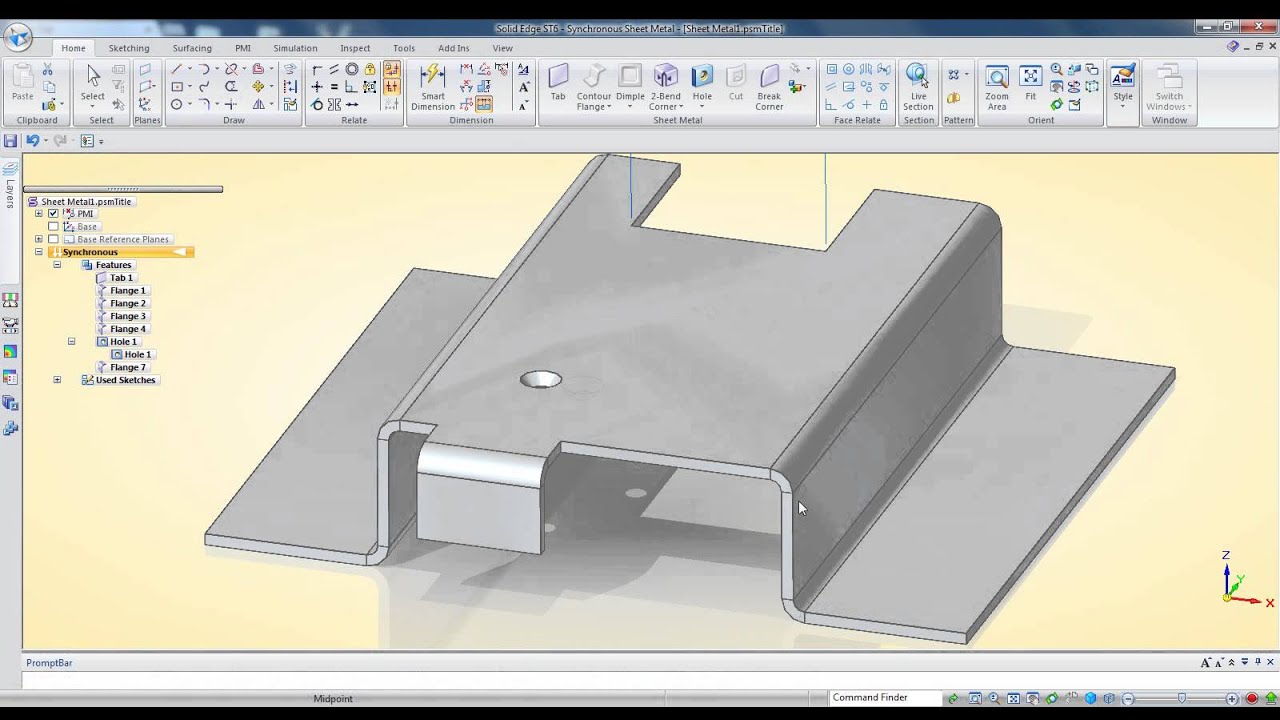Collapse the Features tree node

(57, 265)
